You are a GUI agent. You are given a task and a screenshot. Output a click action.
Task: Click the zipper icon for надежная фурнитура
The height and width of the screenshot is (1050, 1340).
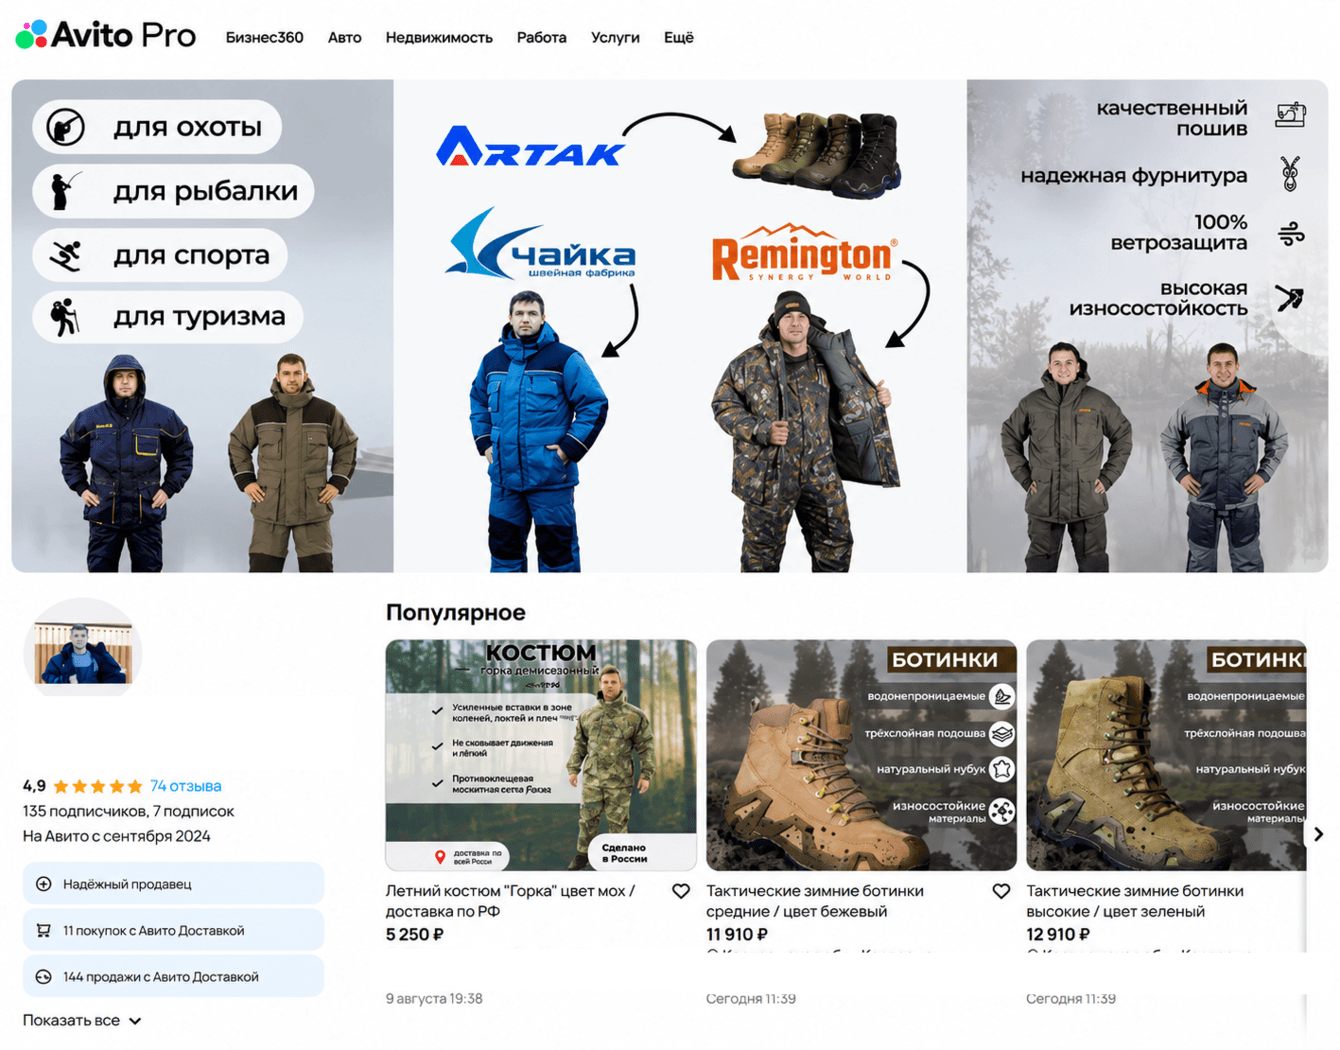click(x=1290, y=174)
